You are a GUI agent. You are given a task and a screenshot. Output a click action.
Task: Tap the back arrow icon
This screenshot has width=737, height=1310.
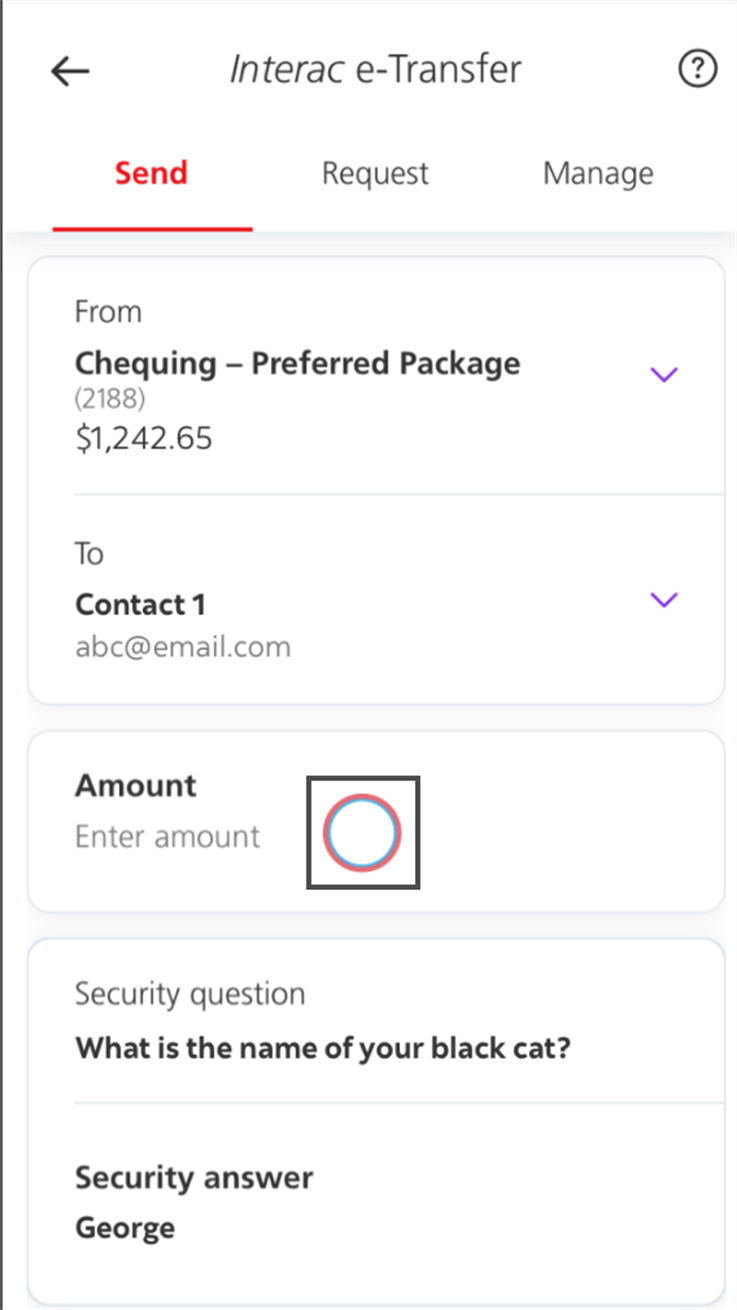click(x=70, y=71)
